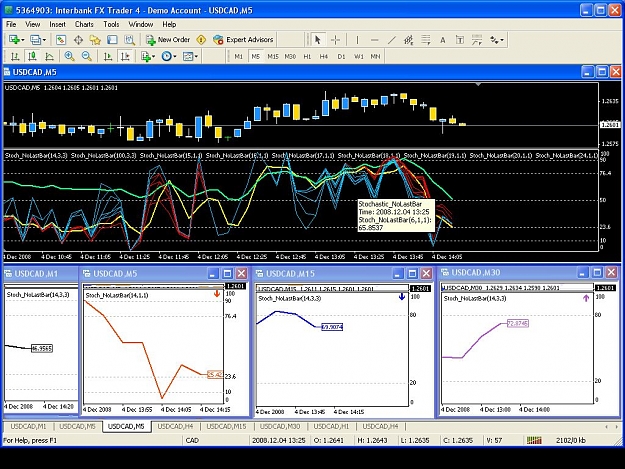The height and width of the screenshot is (469, 625).
Task: Select the Horizontal Line drawing tool
Action: (x=374, y=39)
